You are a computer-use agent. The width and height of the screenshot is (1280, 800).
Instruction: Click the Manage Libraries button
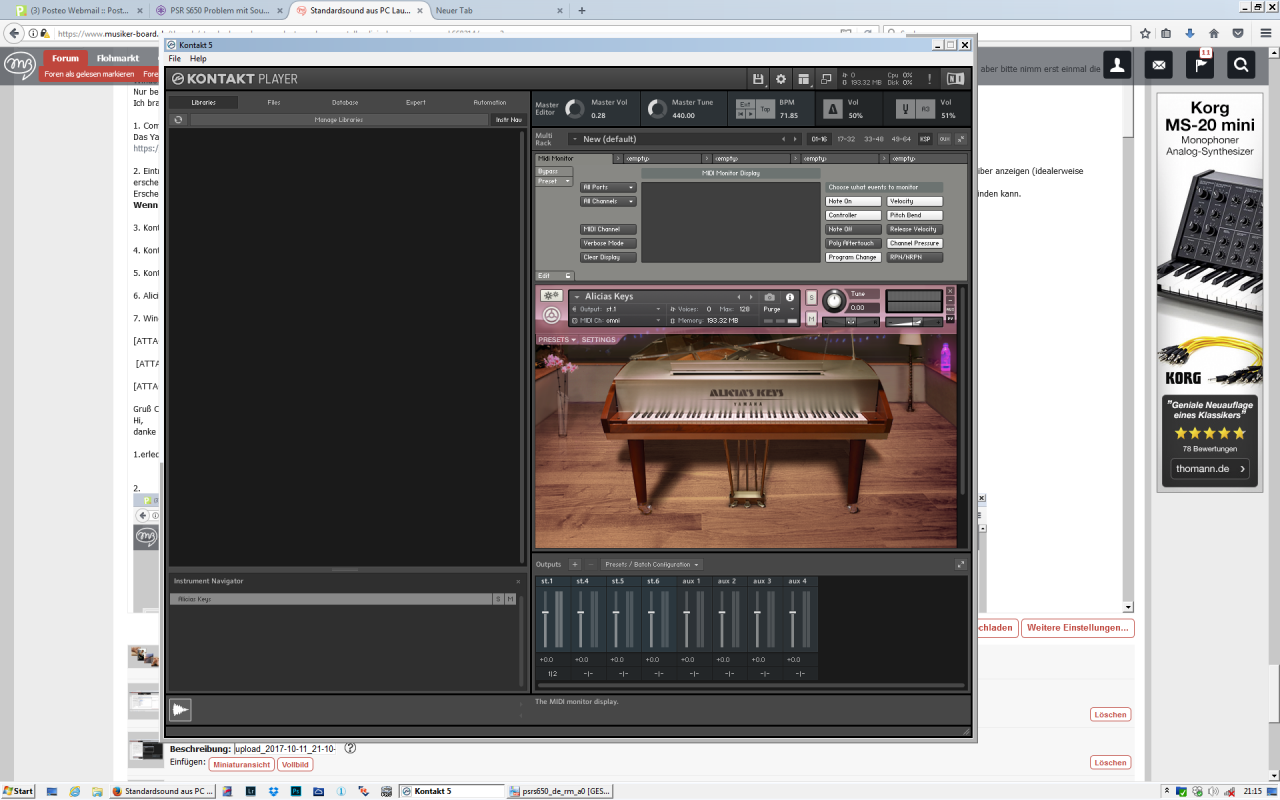[x=339, y=120]
